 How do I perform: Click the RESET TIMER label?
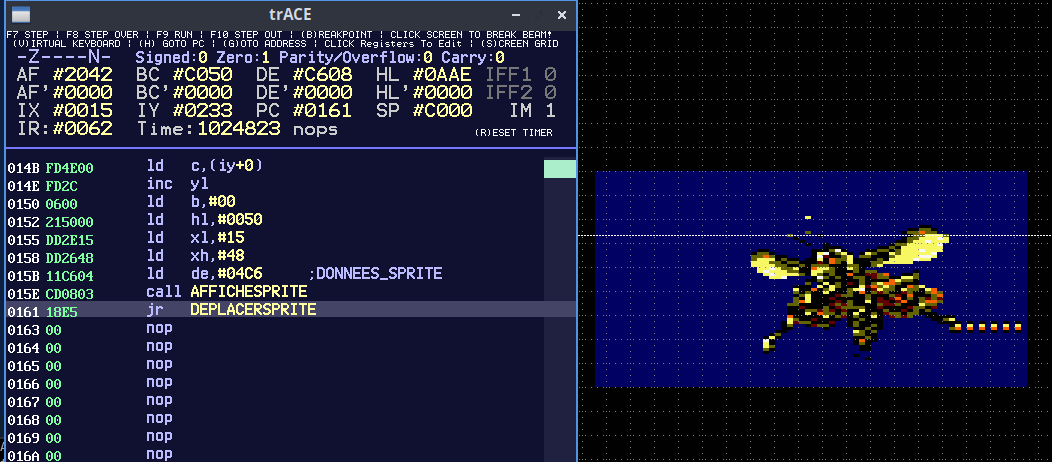pyautogui.click(x=515, y=132)
